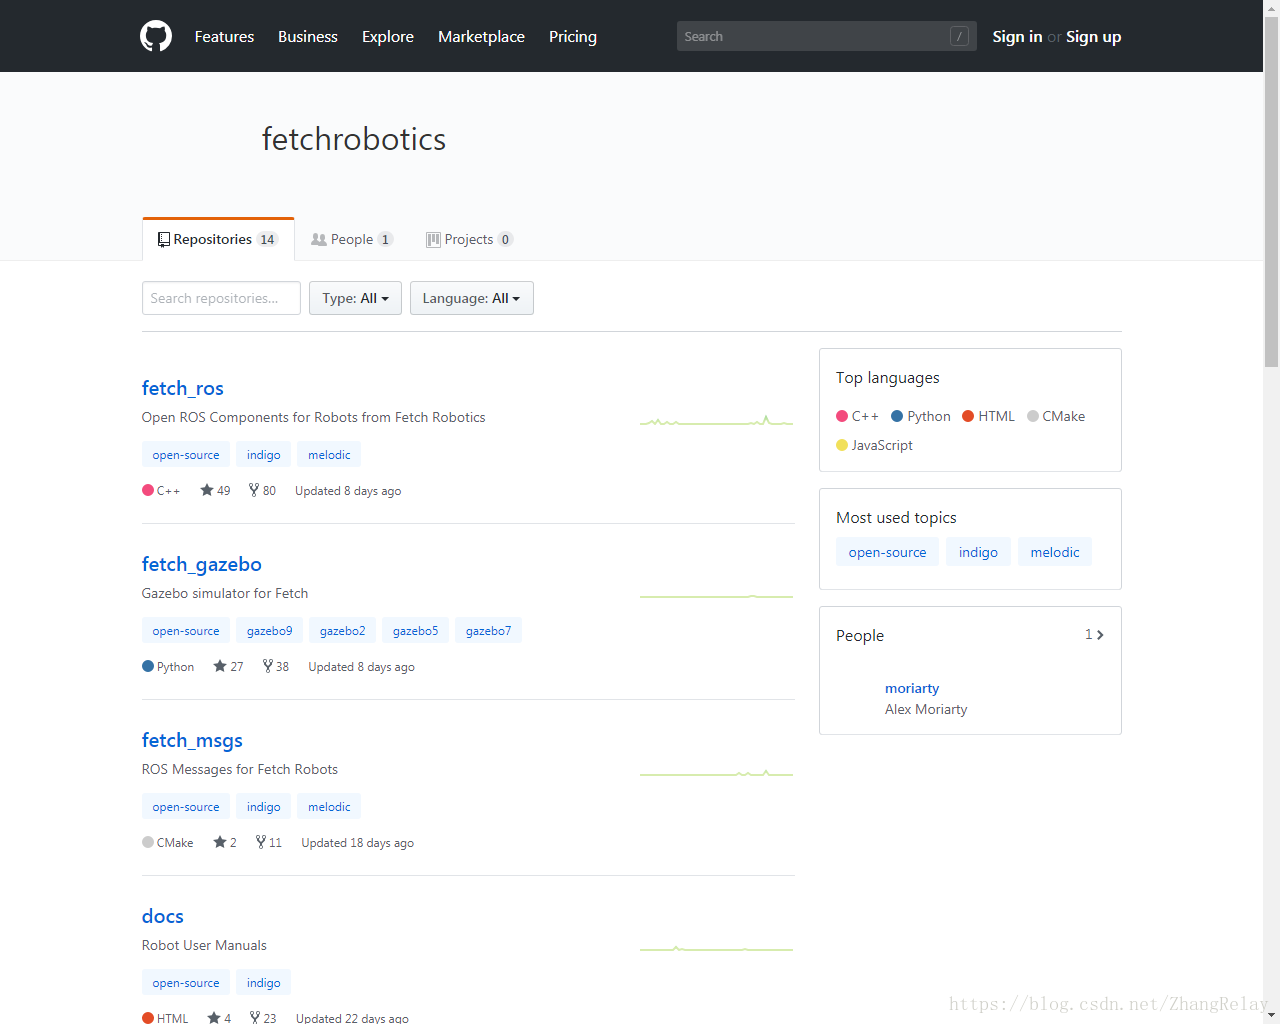Open the Marketplace menu item

[481, 36]
